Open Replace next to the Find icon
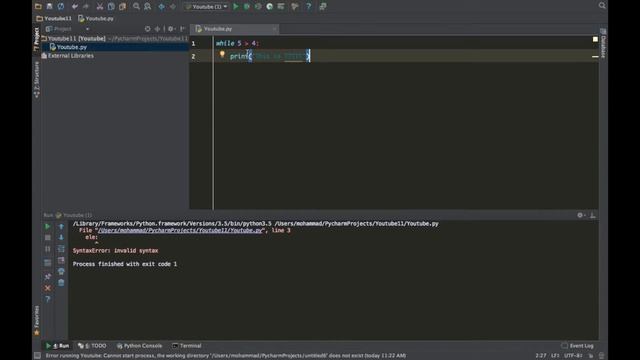640x360 pixels. 147,6
